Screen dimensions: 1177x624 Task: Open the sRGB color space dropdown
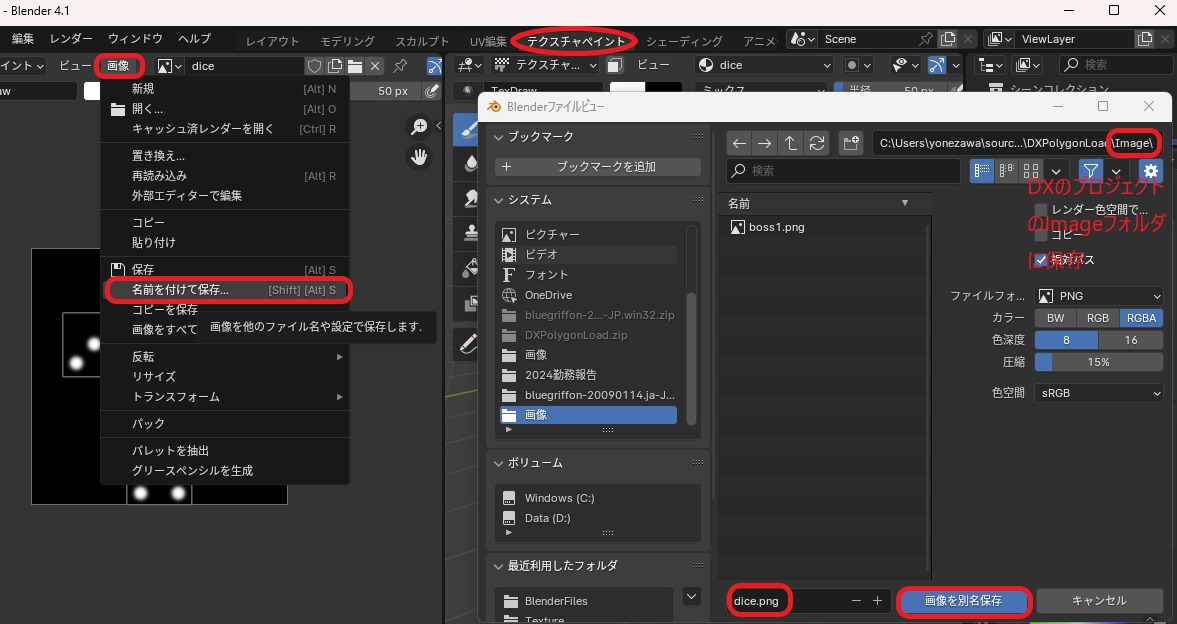coord(1099,393)
